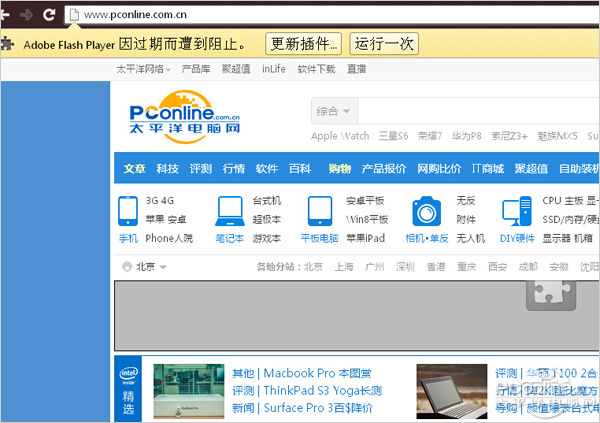Click the 运行一次 button
The image size is (600, 423).
[x=384, y=44]
